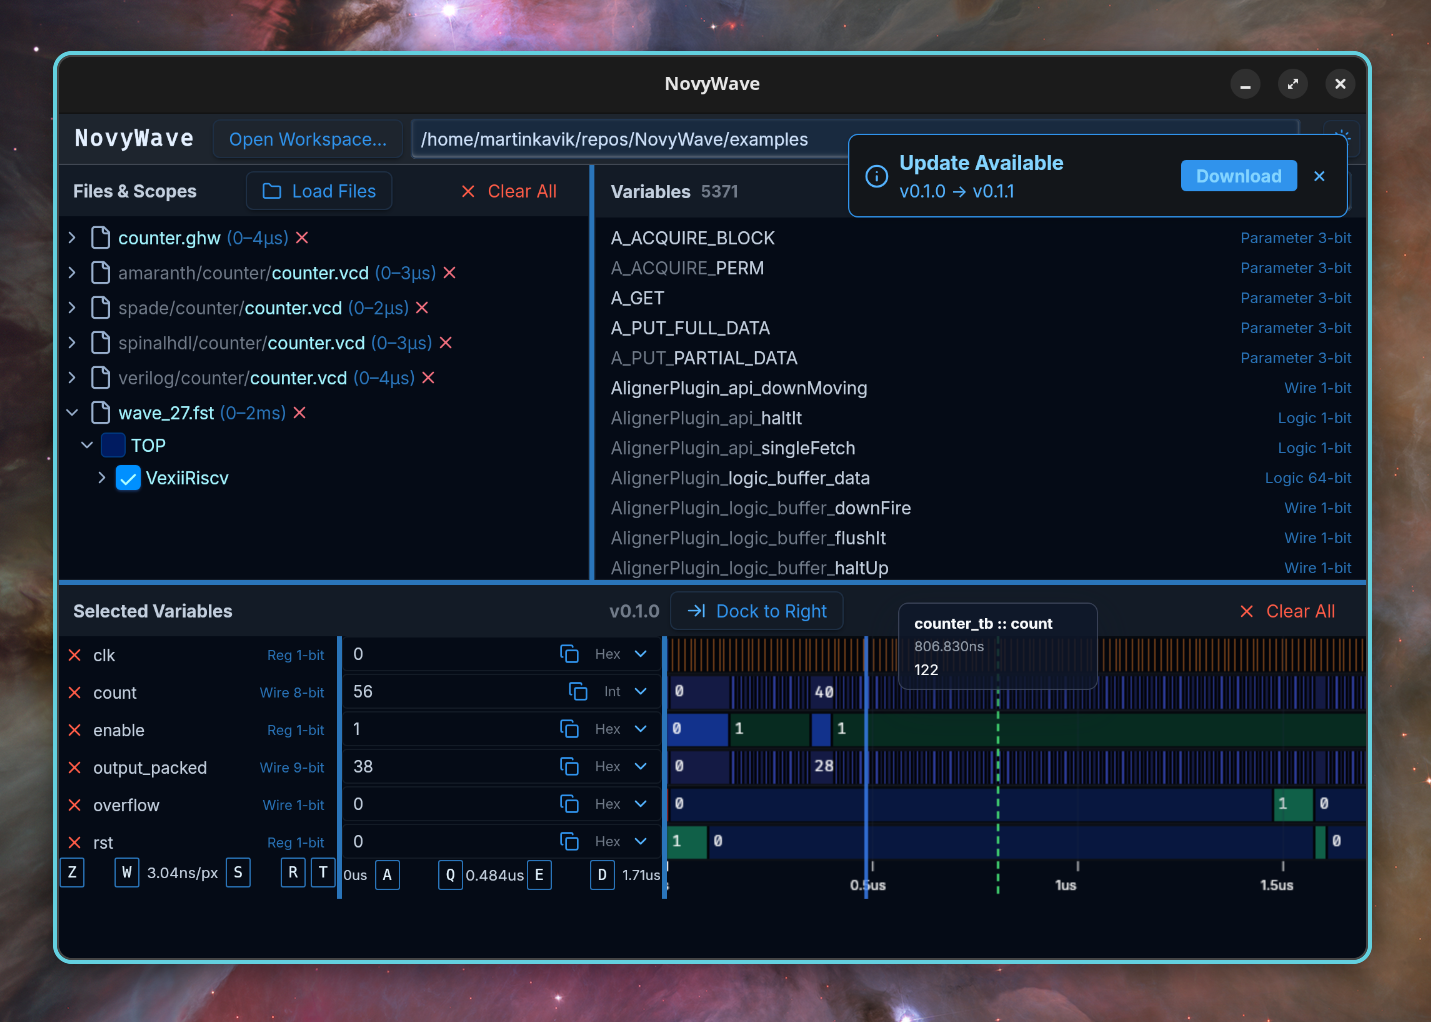The height and width of the screenshot is (1022, 1431).
Task: Open the Int format dropdown for count
Action: tap(641, 691)
